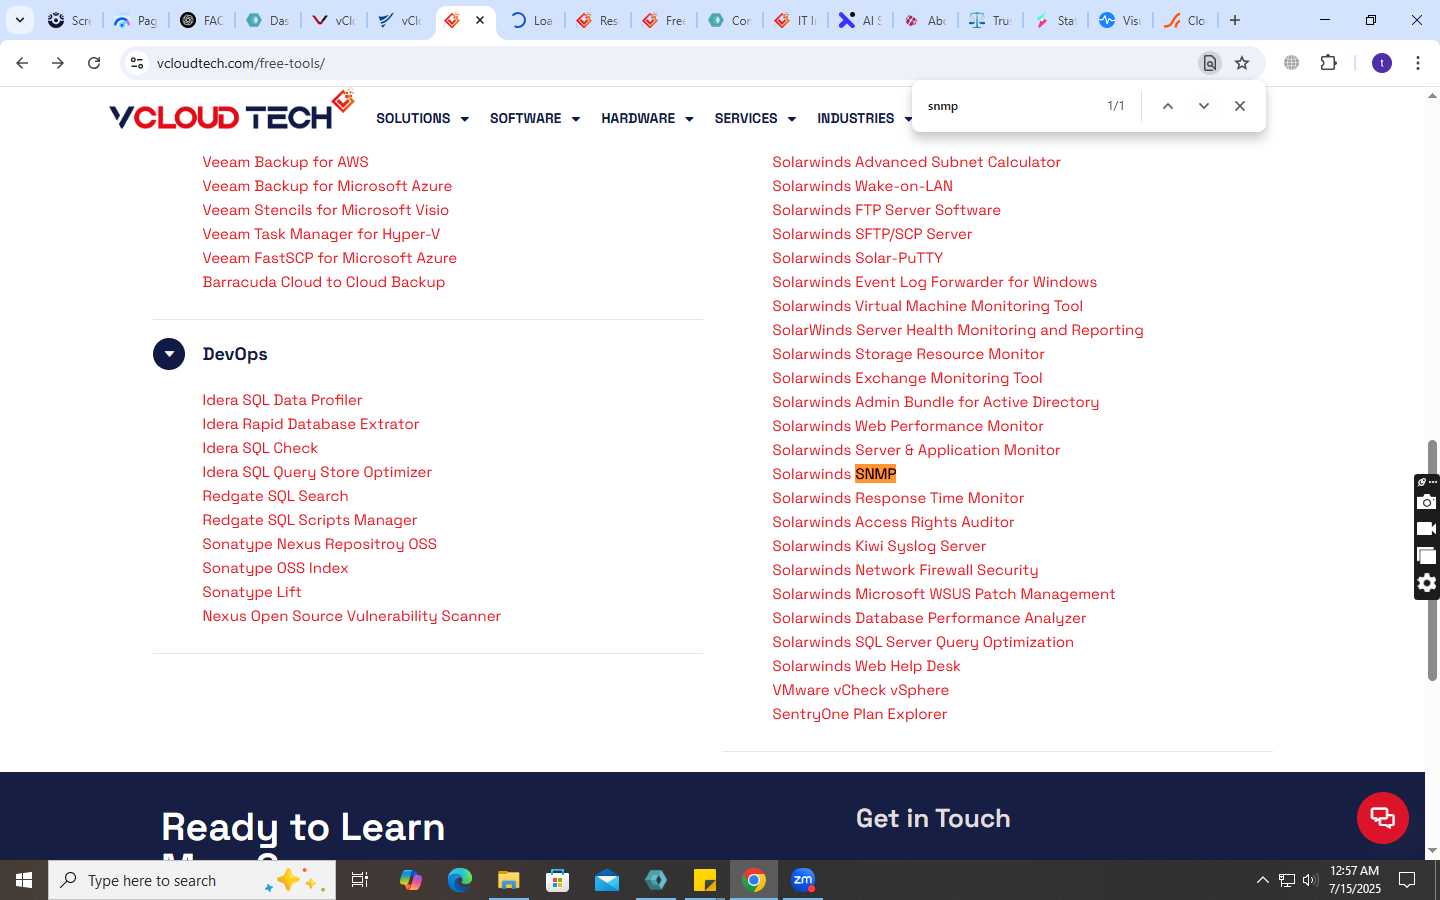Open site information icon in address bar
This screenshot has height=900, width=1440.
[x=137, y=63]
